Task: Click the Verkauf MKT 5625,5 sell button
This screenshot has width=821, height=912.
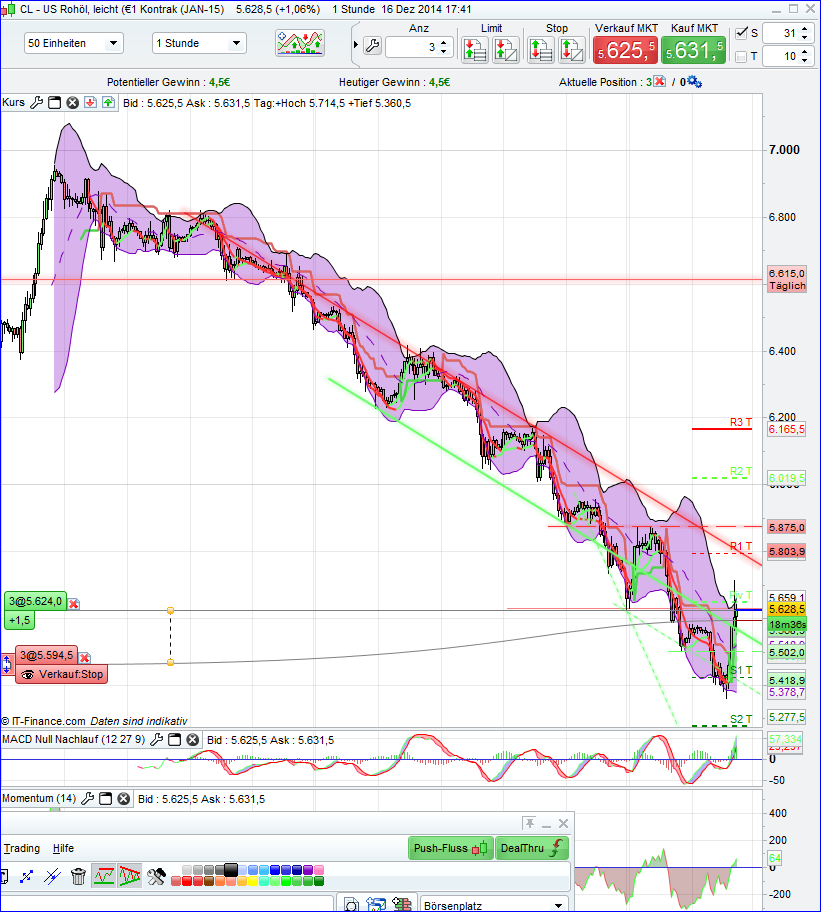Action: 625,48
